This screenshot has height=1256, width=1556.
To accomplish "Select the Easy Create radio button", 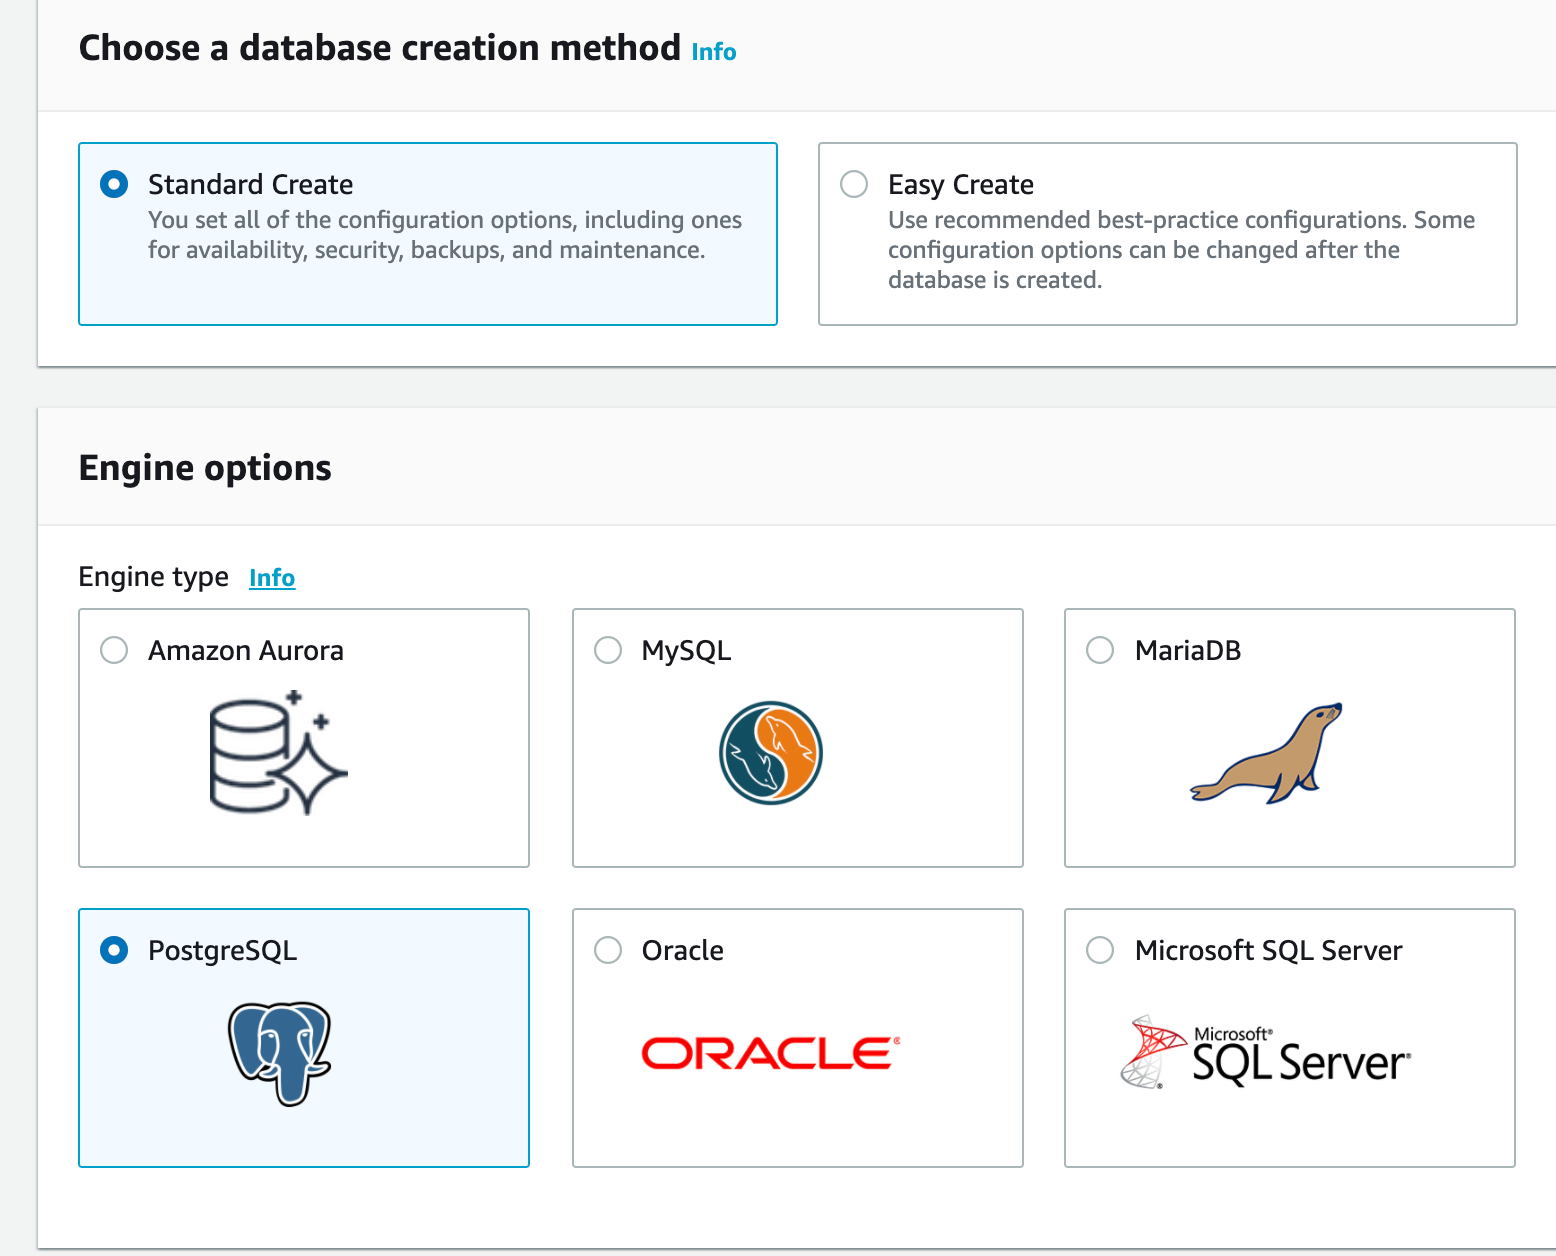I will pyautogui.click(x=854, y=184).
